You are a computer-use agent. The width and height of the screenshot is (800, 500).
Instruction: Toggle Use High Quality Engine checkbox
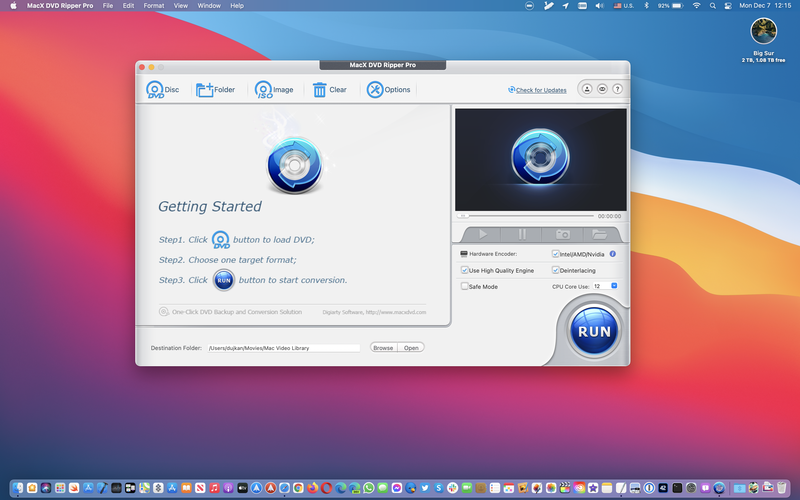(464, 270)
